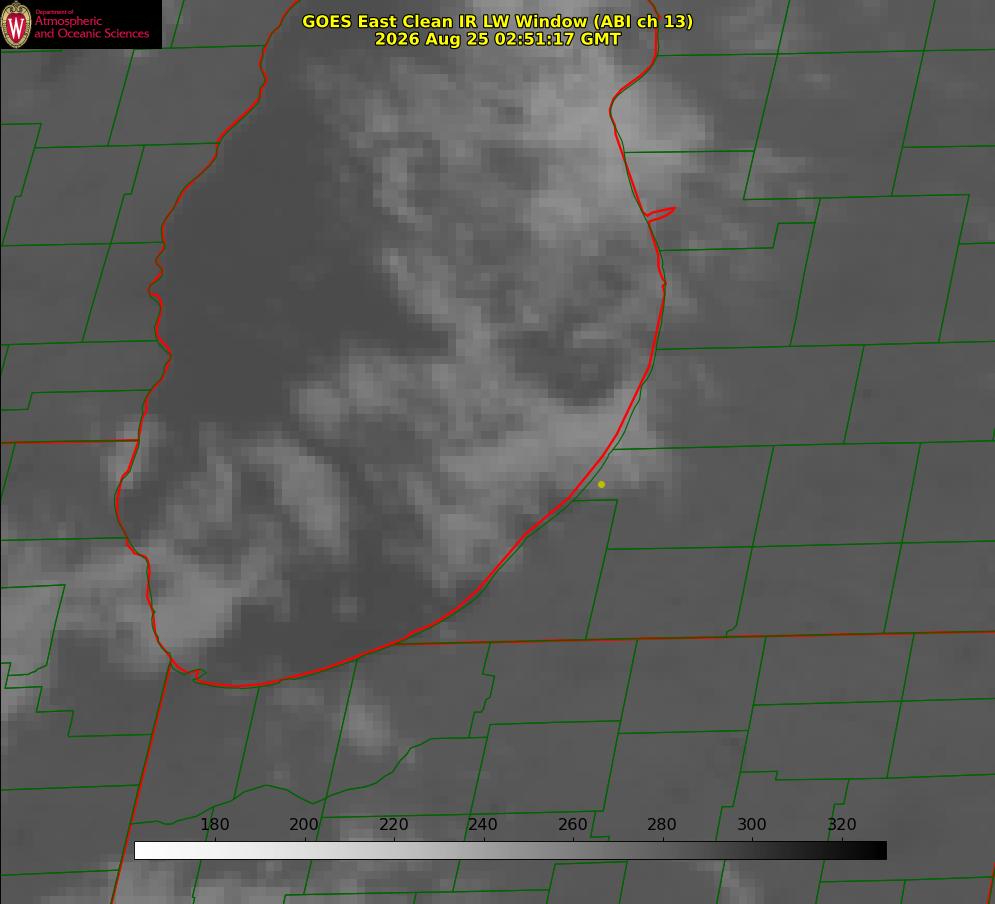This screenshot has width=995, height=904.
Task: Click the 180 colorbar tick label
Action: click(214, 824)
